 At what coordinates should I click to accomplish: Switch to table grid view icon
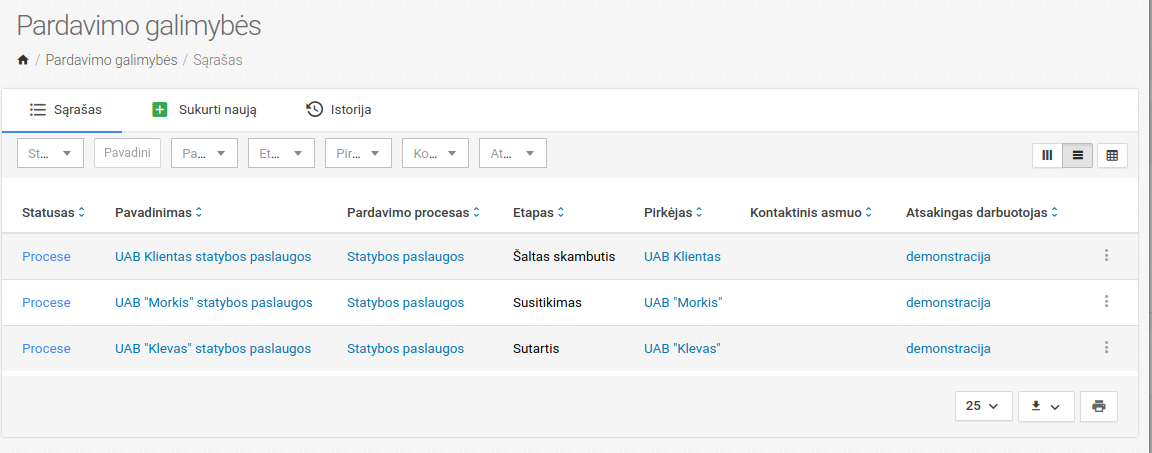coord(1112,155)
